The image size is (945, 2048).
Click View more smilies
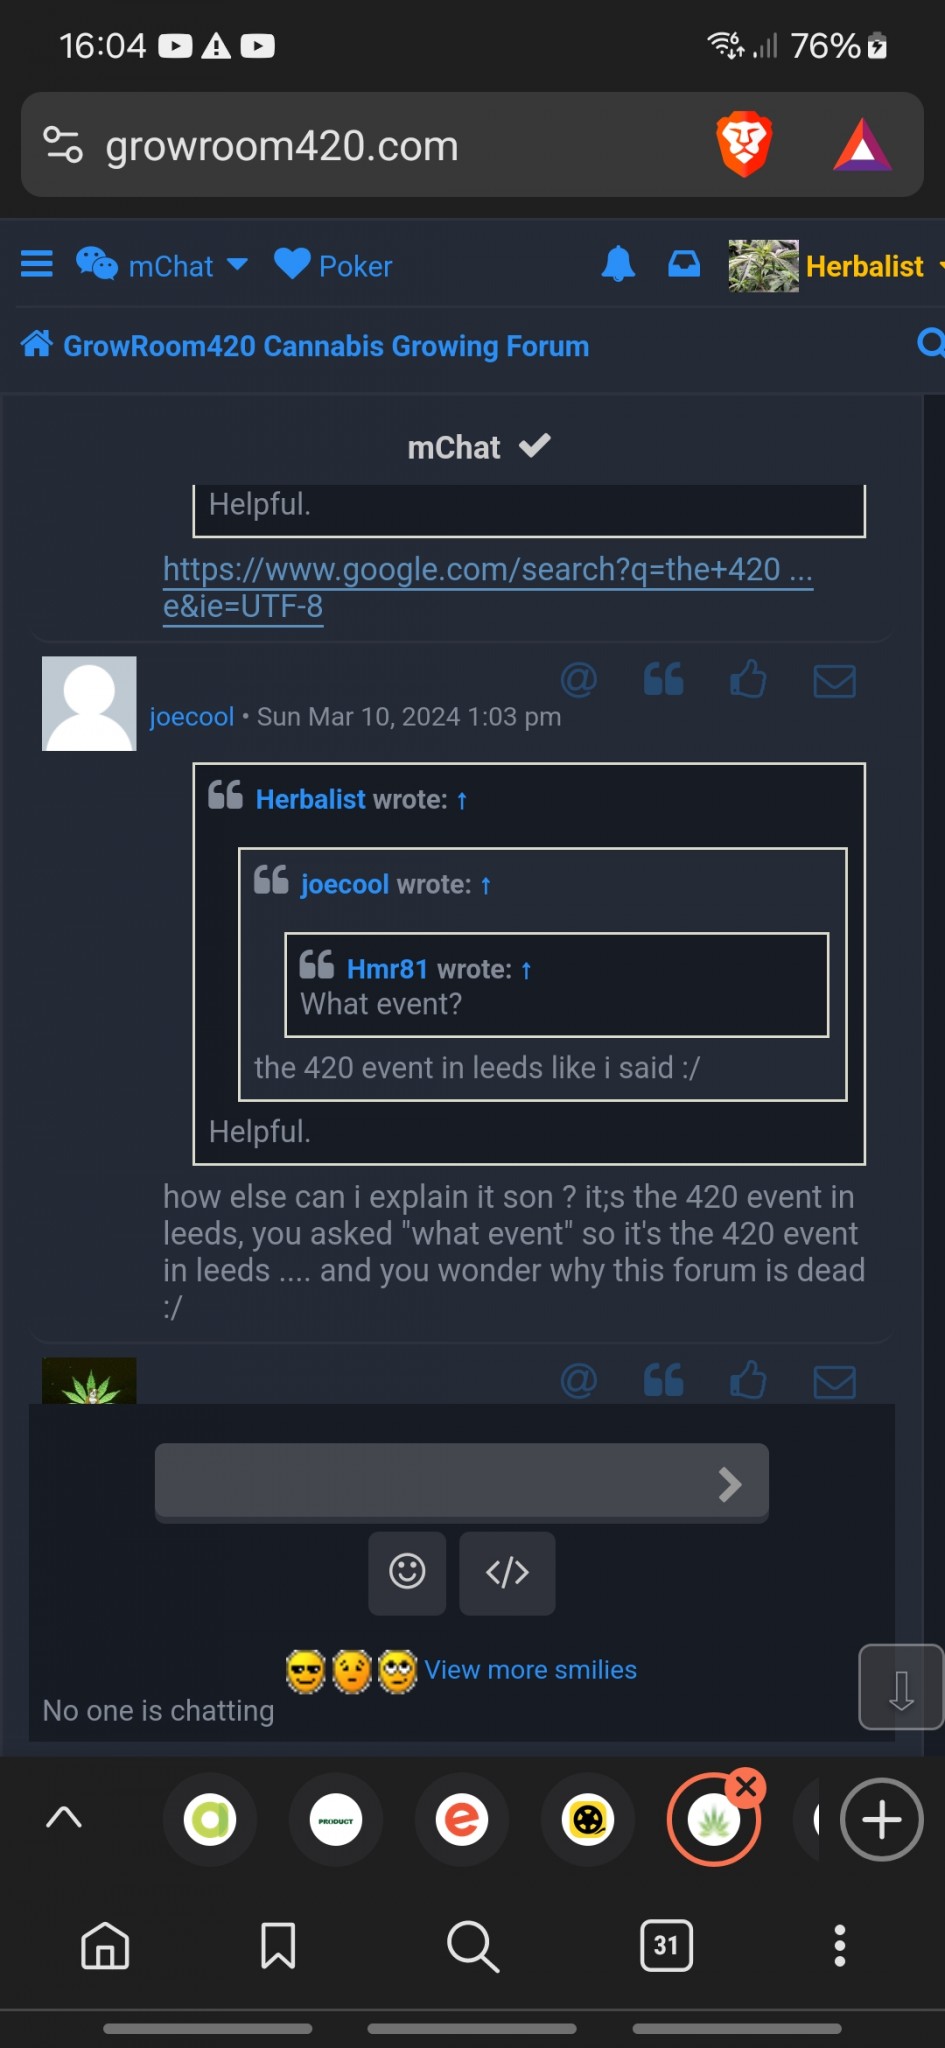[530, 1669]
